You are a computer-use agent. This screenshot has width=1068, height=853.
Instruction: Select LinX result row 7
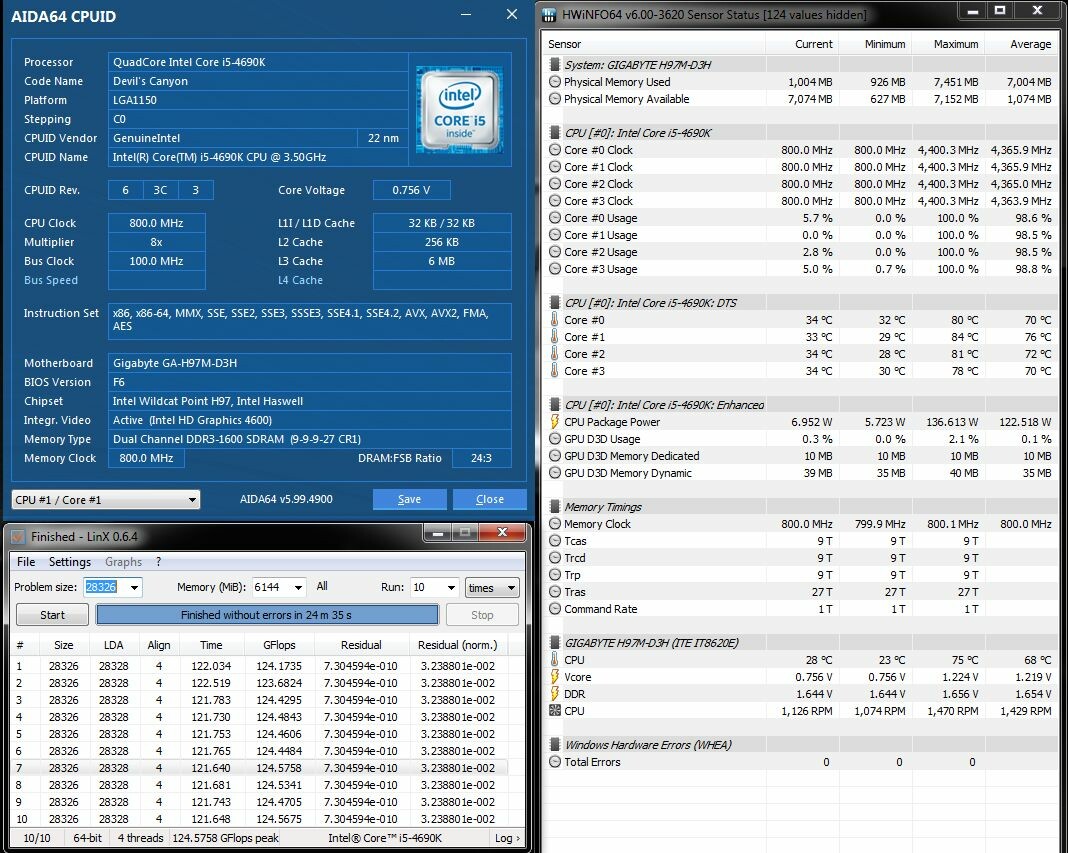pos(260,768)
